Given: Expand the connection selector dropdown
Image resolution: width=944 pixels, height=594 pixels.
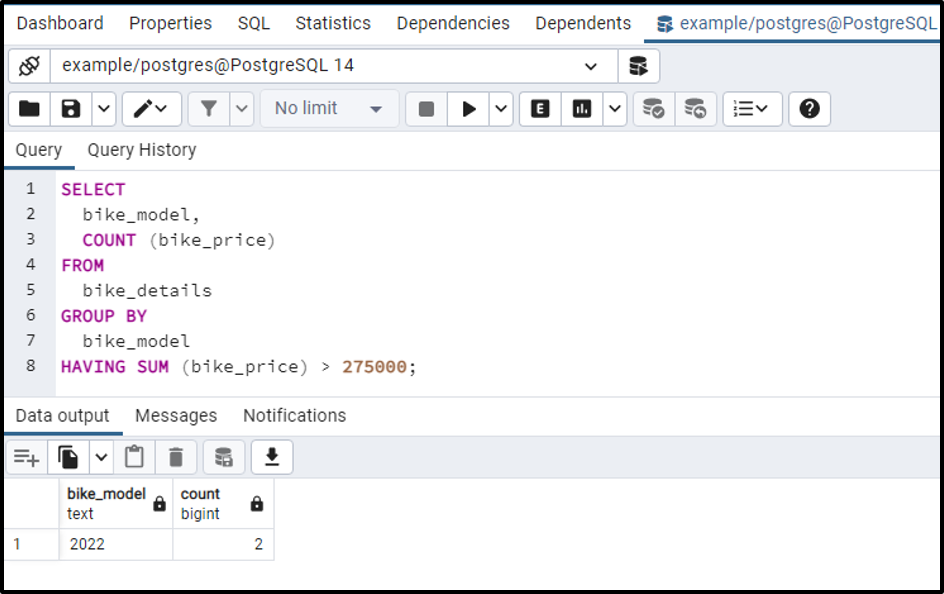Looking at the screenshot, I should point(591,66).
